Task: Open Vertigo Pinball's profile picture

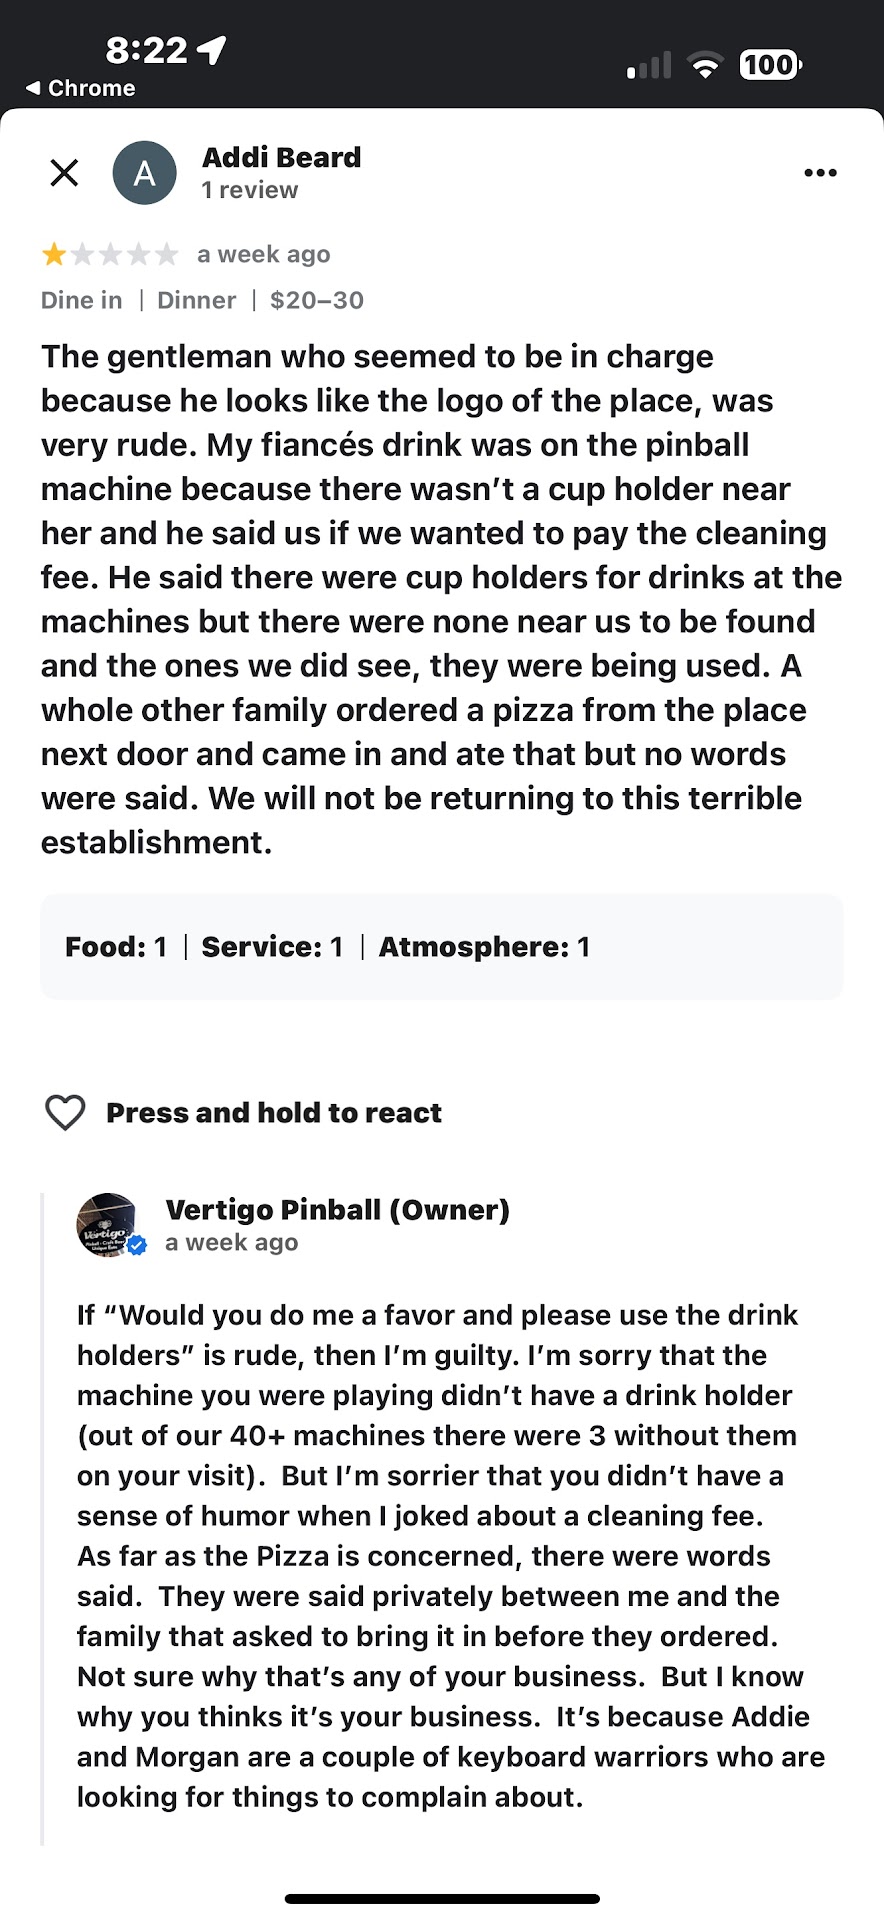Action: click(x=106, y=1224)
